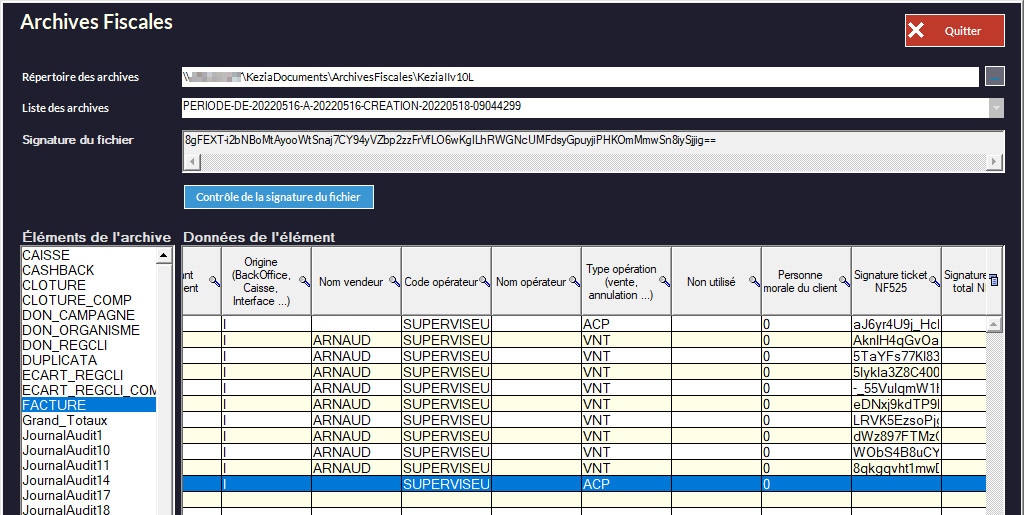Click the search icon in Origine column

point(303,283)
